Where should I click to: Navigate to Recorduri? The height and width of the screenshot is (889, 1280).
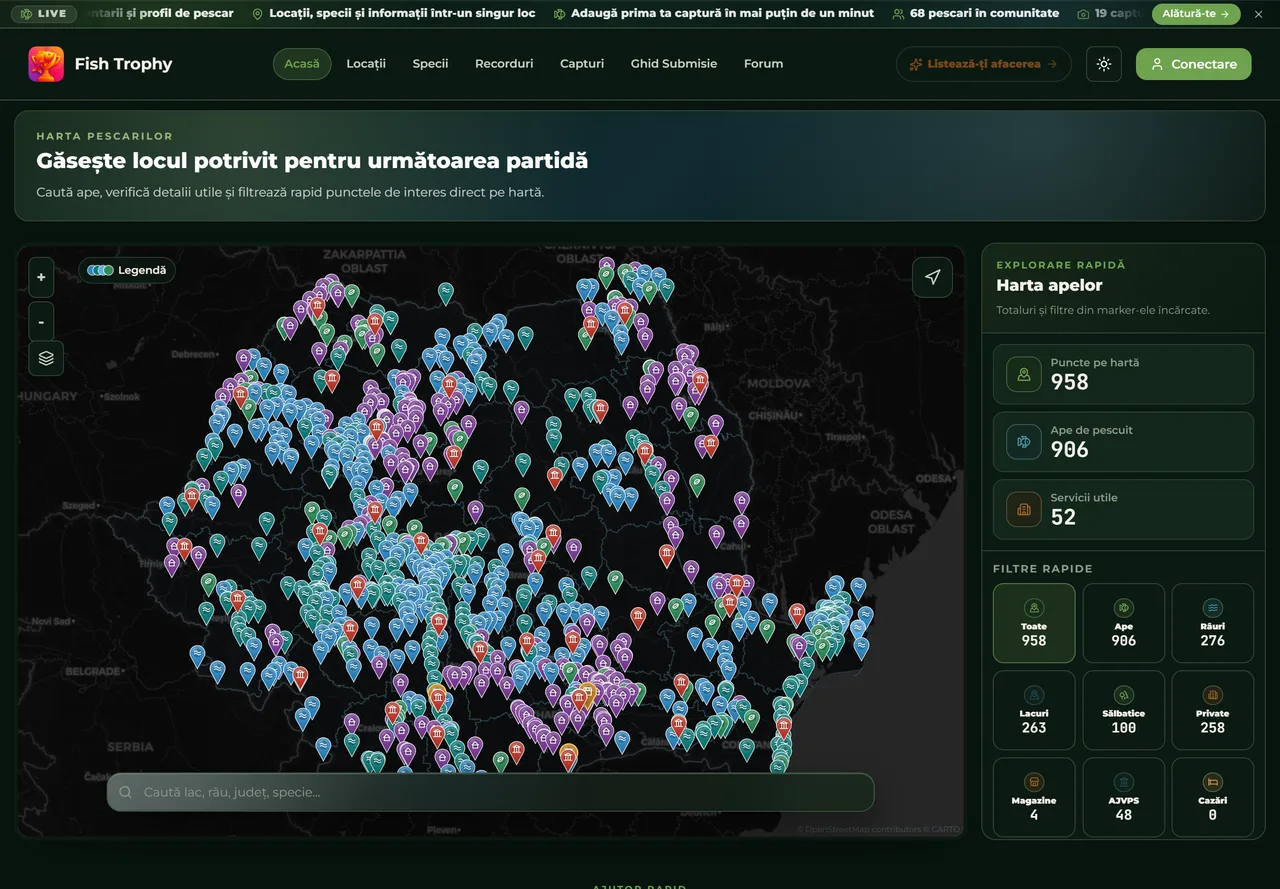[504, 64]
